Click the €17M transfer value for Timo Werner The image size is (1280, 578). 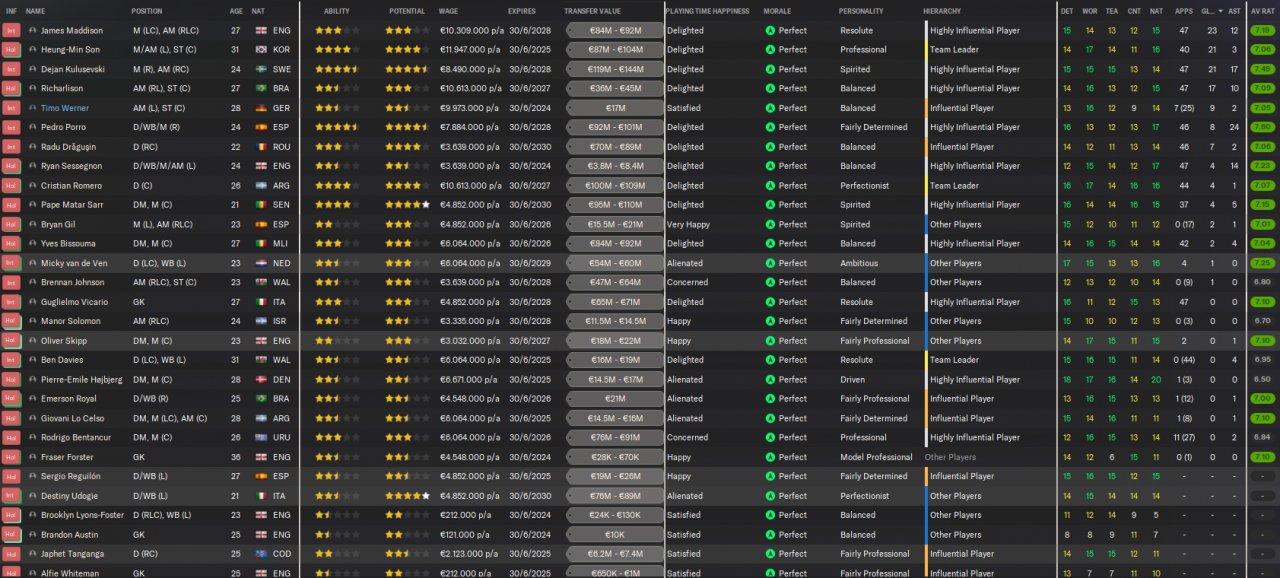tap(615, 108)
